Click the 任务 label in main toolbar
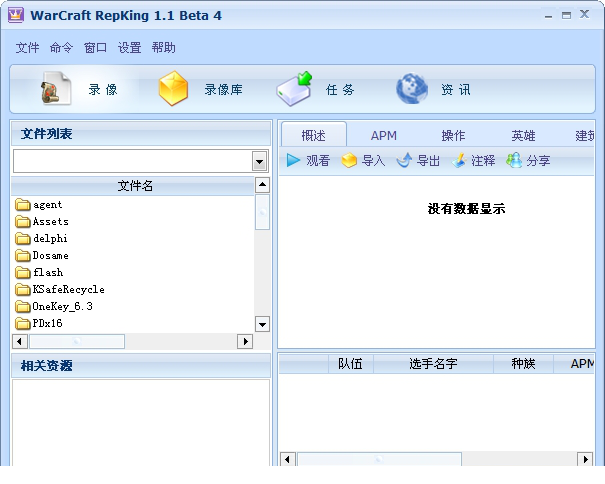605x484 pixels. 340,90
